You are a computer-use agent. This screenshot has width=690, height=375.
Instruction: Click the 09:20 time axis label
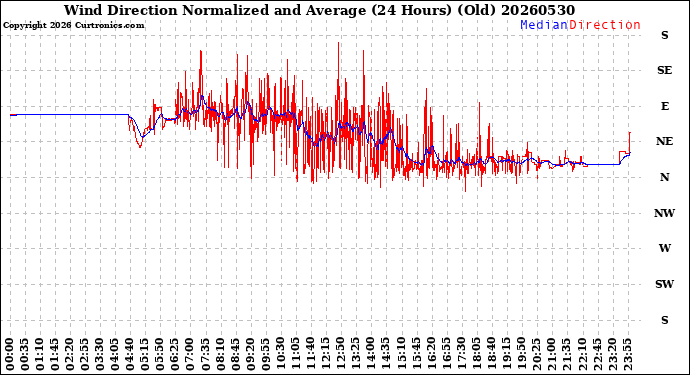(x=250, y=354)
